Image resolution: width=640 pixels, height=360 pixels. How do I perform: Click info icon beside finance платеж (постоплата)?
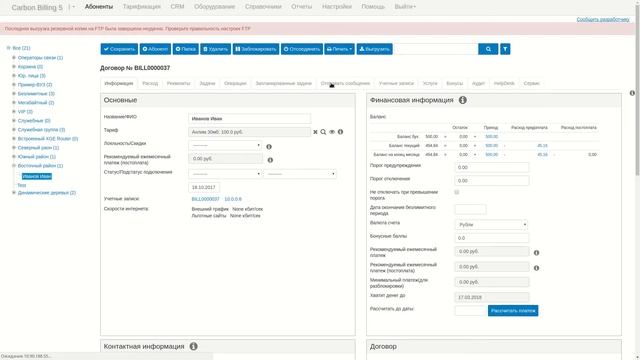[x=536, y=268]
